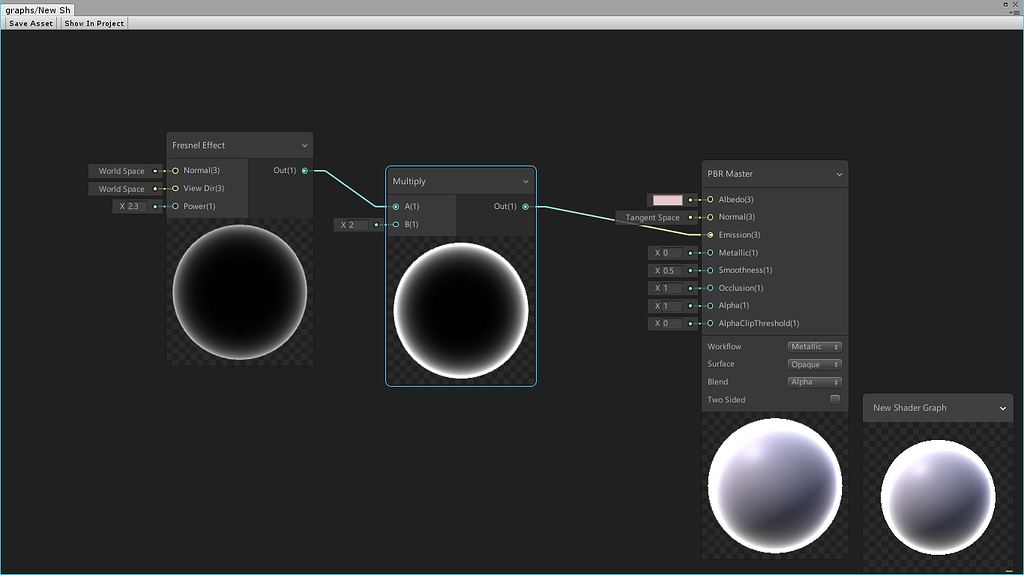Click the Smoothness(1) port on PBR Master
The height and width of the screenshot is (575, 1024).
tap(710, 271)
